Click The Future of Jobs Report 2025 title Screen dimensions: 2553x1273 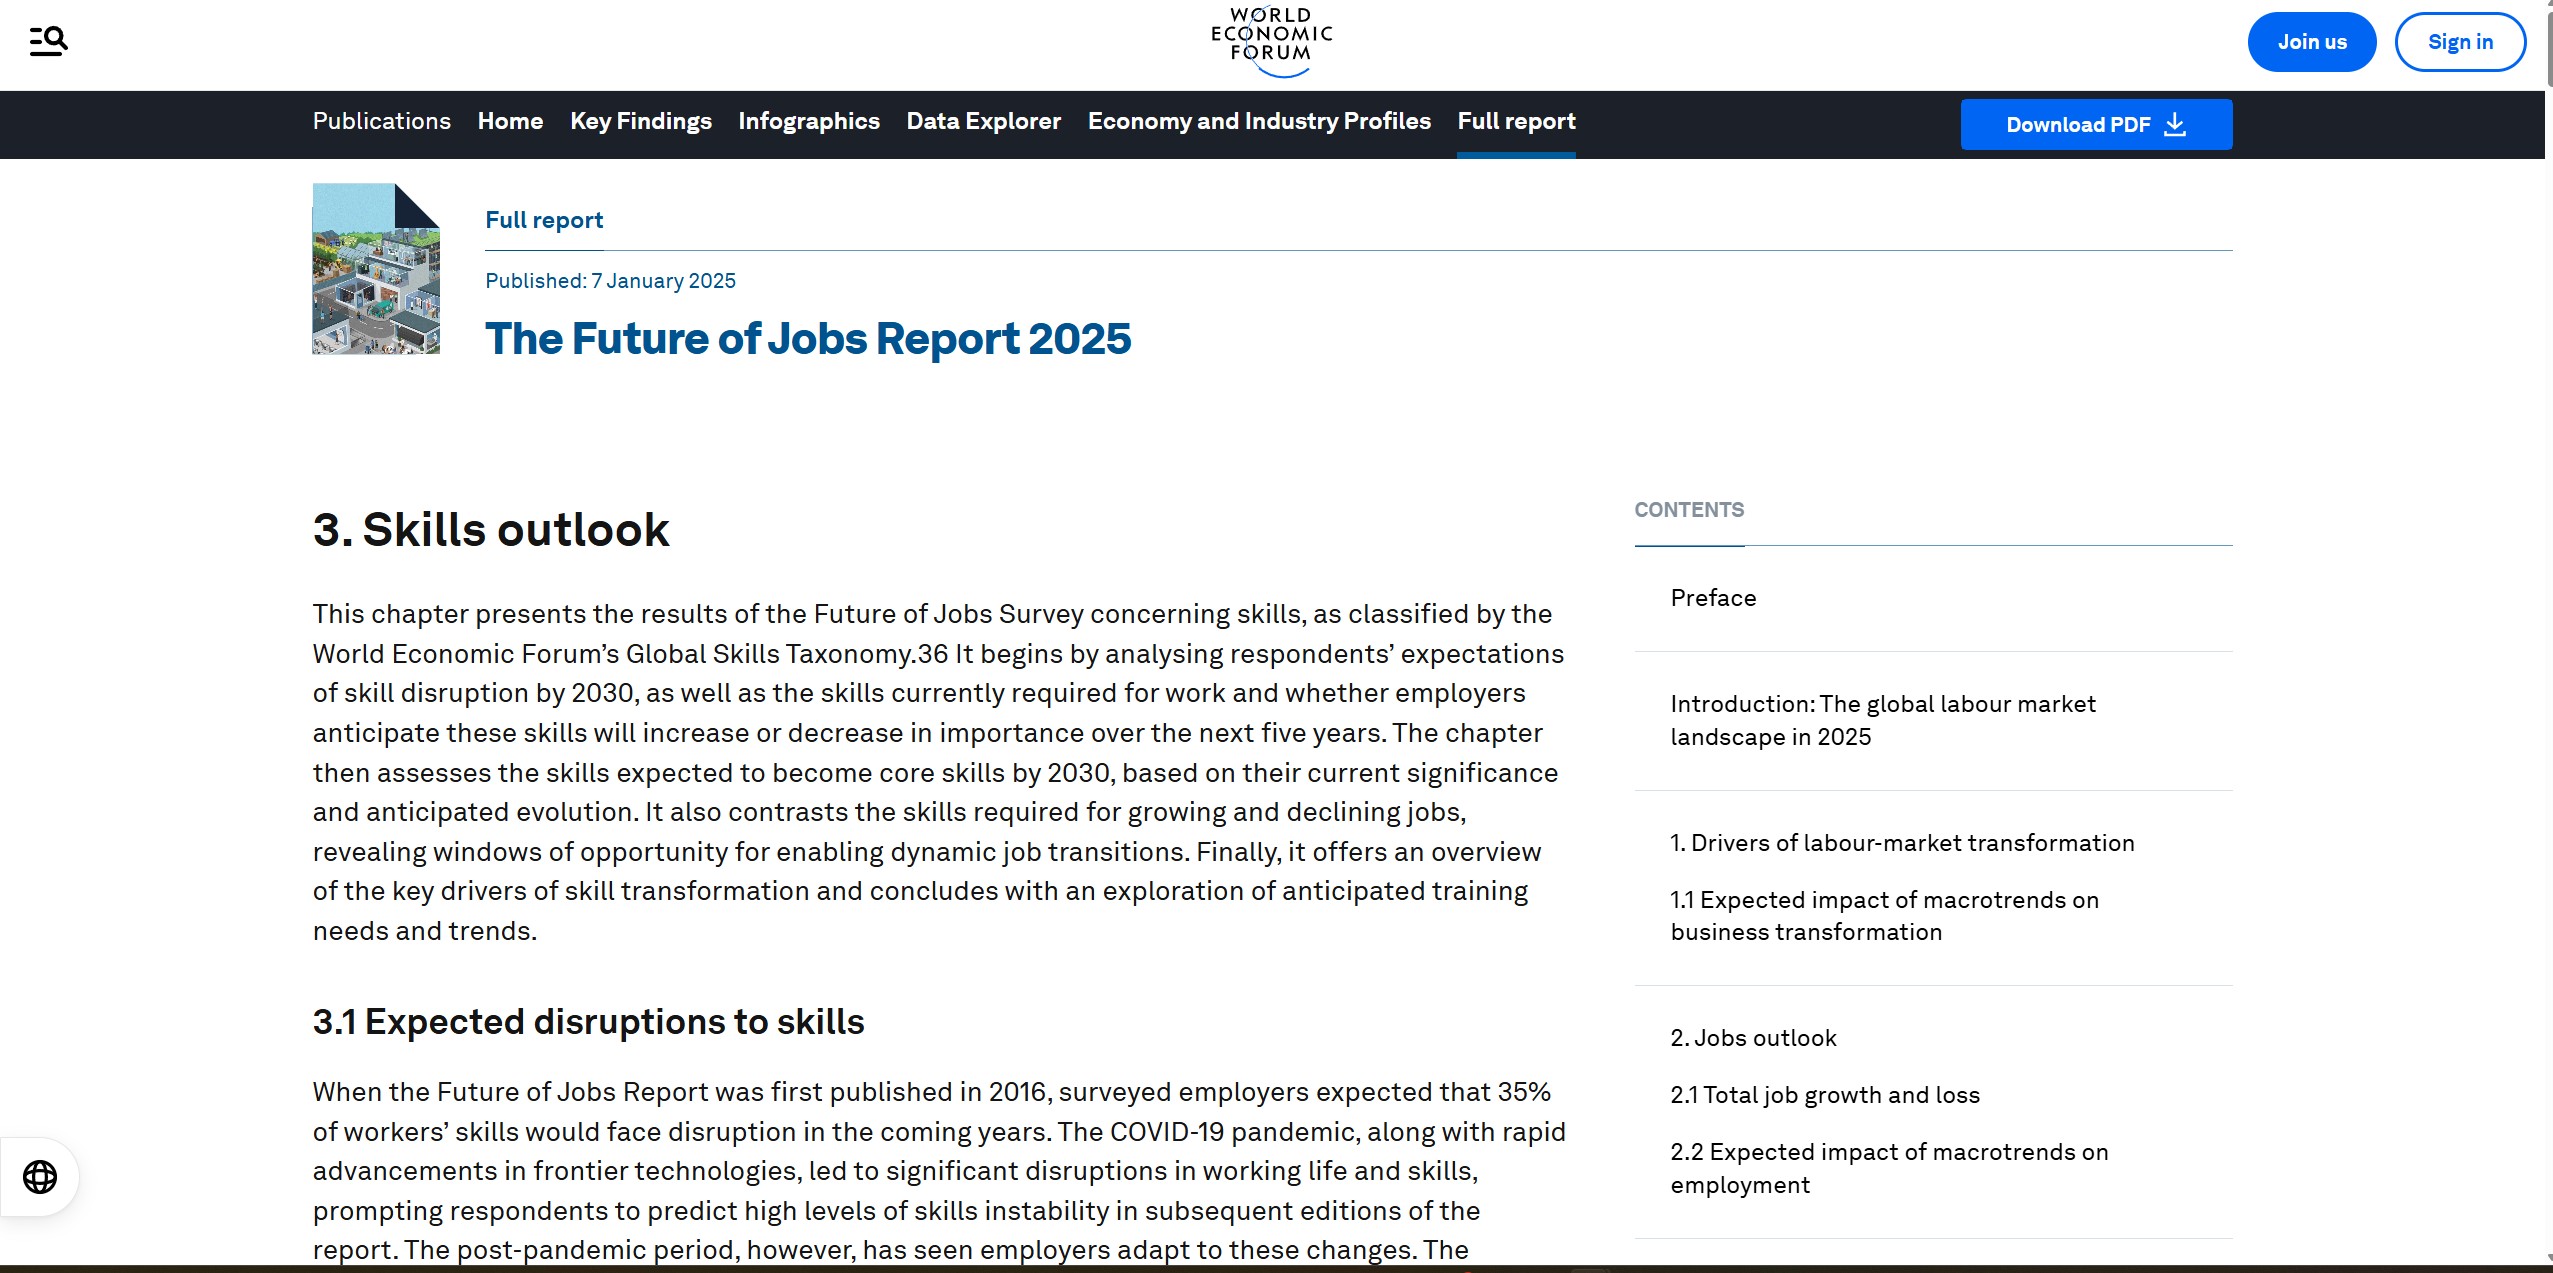pyautogui.click(x=808, y=338)
